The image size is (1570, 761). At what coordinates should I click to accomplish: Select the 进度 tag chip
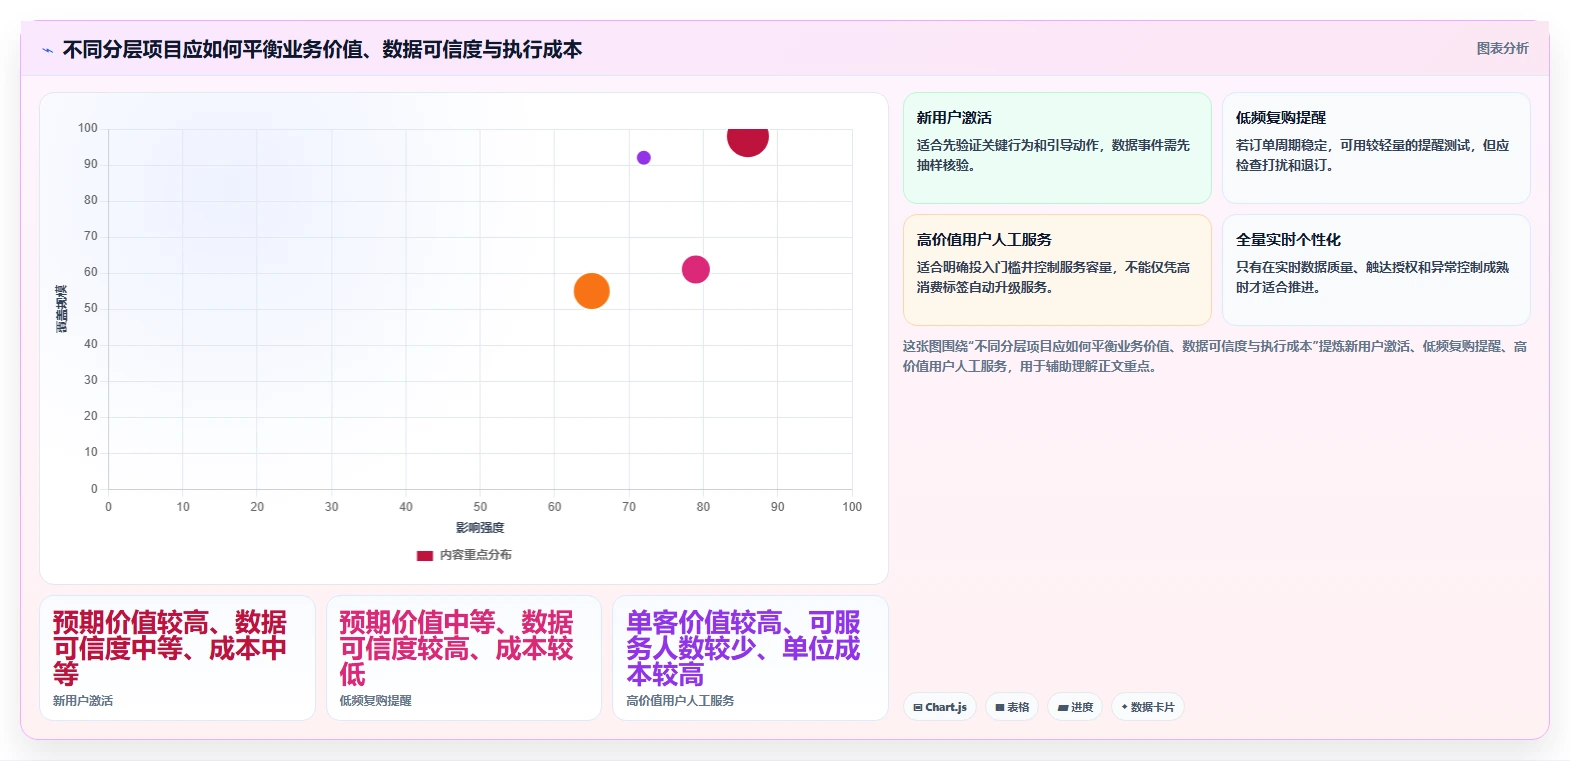click(x=1075, y=707)
